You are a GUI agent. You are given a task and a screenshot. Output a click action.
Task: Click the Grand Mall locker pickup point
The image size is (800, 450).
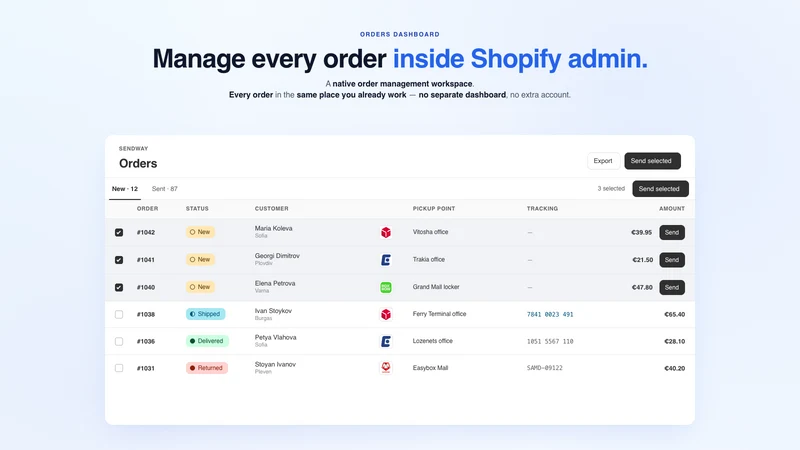point(436,287)
